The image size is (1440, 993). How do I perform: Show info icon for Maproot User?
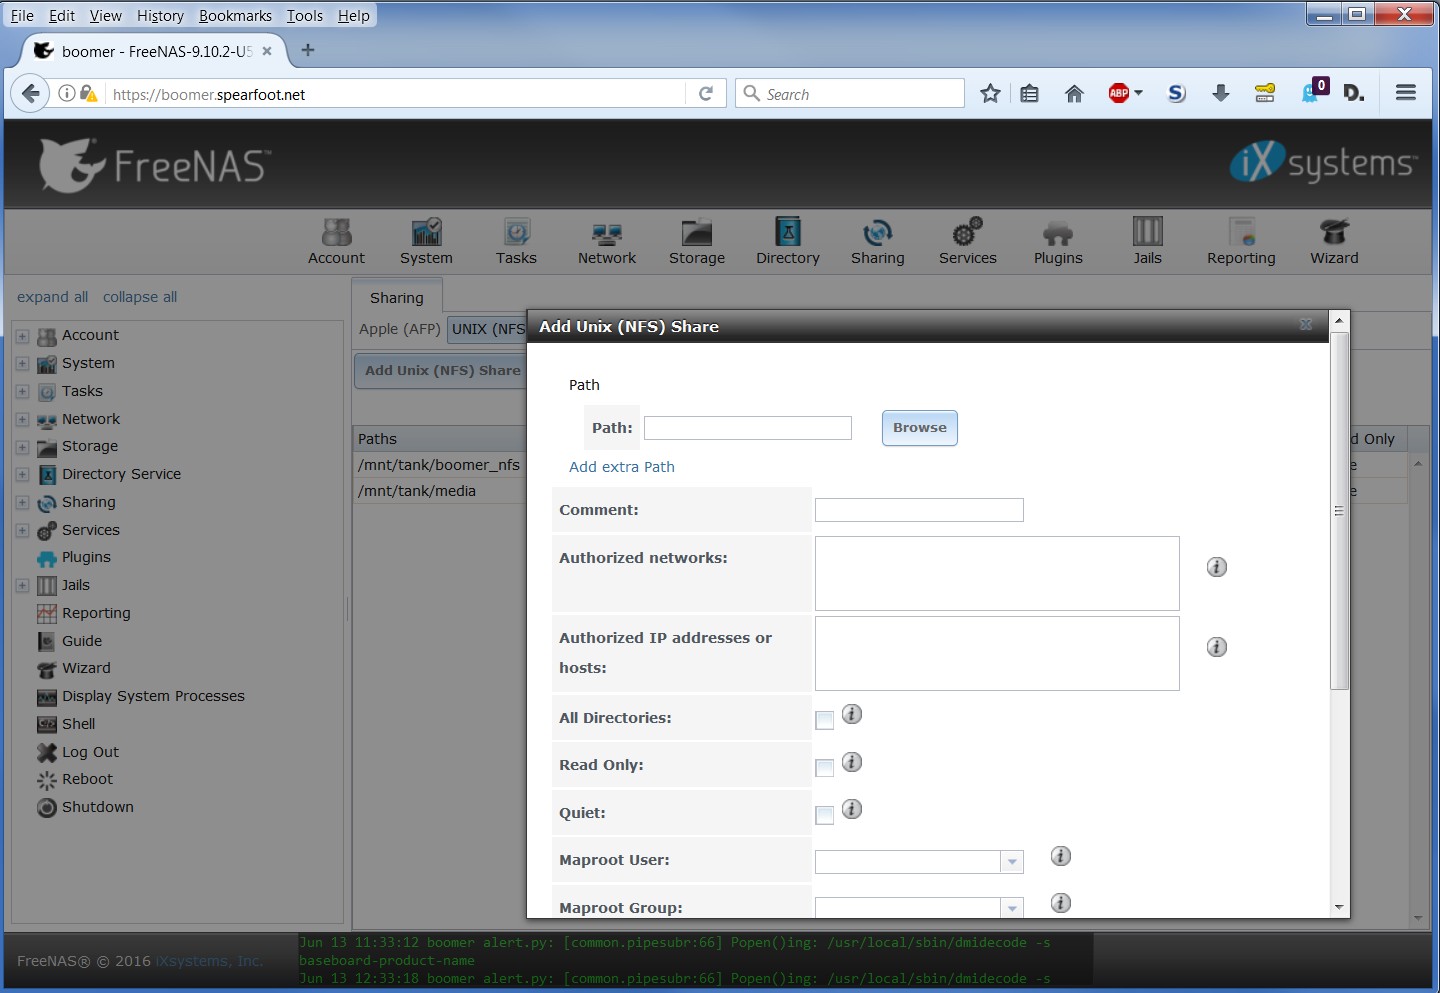coord(1061,856)
